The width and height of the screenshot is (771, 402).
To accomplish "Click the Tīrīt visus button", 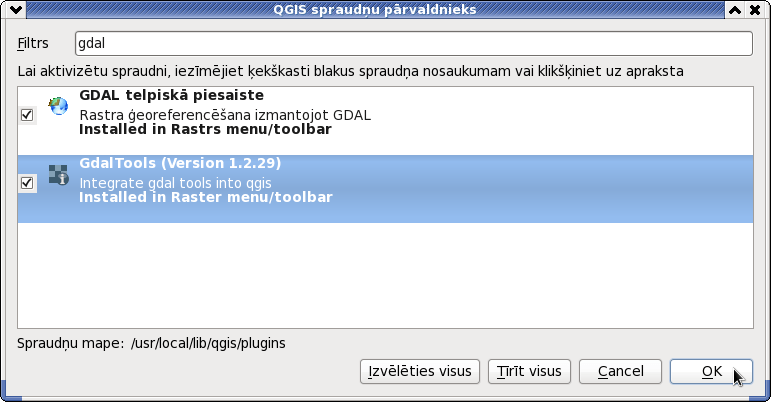I will point(529,371).
